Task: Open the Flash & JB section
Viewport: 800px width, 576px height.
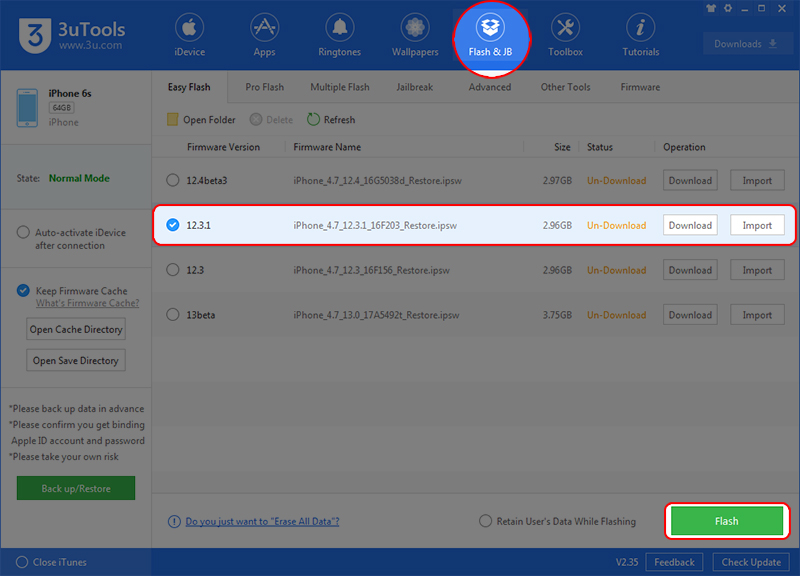Action: pyautogui.click(x=490, y=35)
